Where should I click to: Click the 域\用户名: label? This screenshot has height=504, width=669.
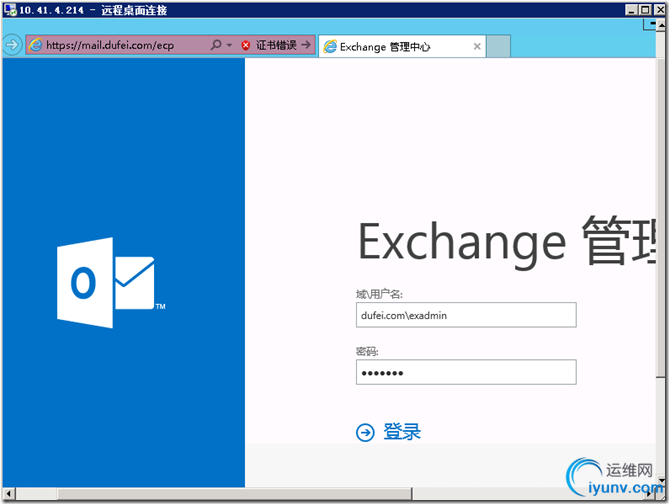(x=379, y=294)
